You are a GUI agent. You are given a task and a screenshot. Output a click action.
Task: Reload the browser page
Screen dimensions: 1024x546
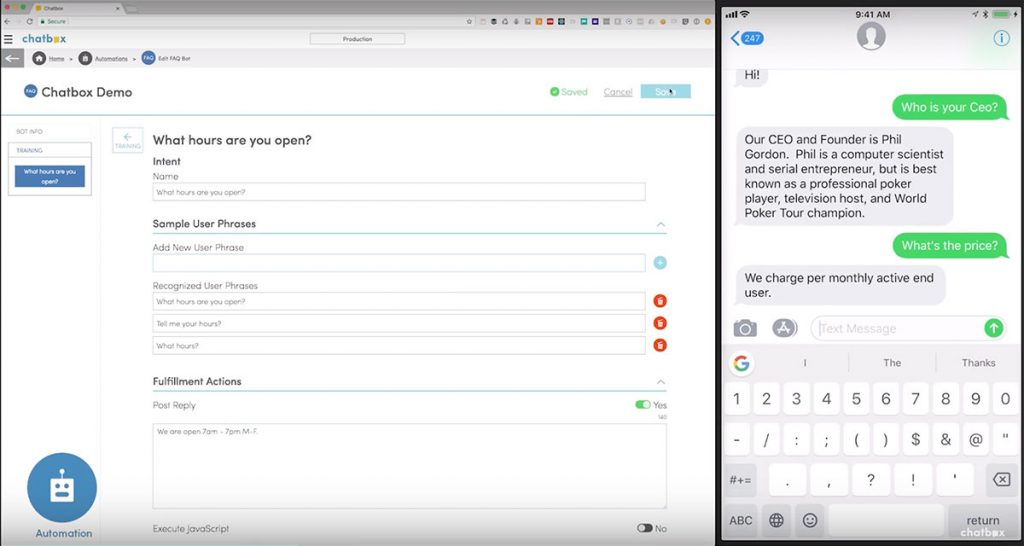click(29, 22)
